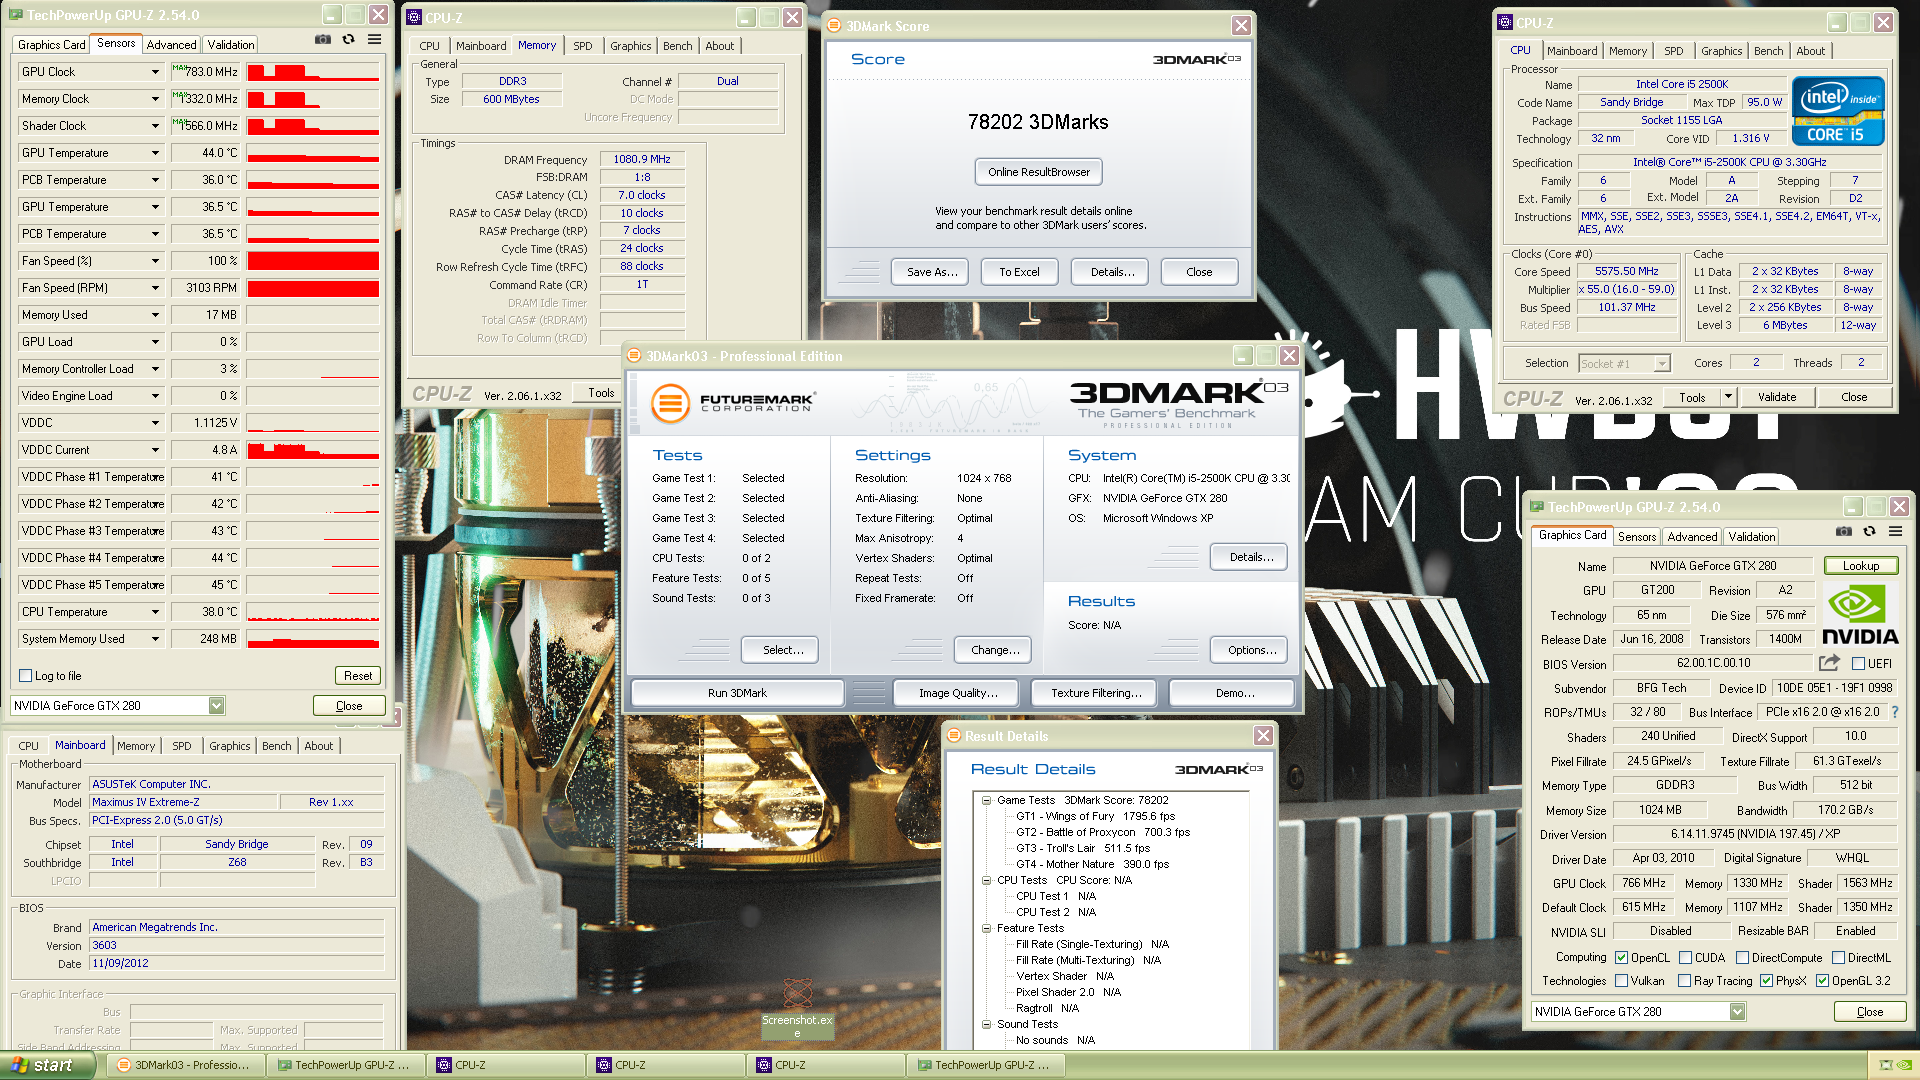Click the refresh icon in GPU-Z Sensors window
This screenshot has height=1080, width=1920.
(348, 40)
